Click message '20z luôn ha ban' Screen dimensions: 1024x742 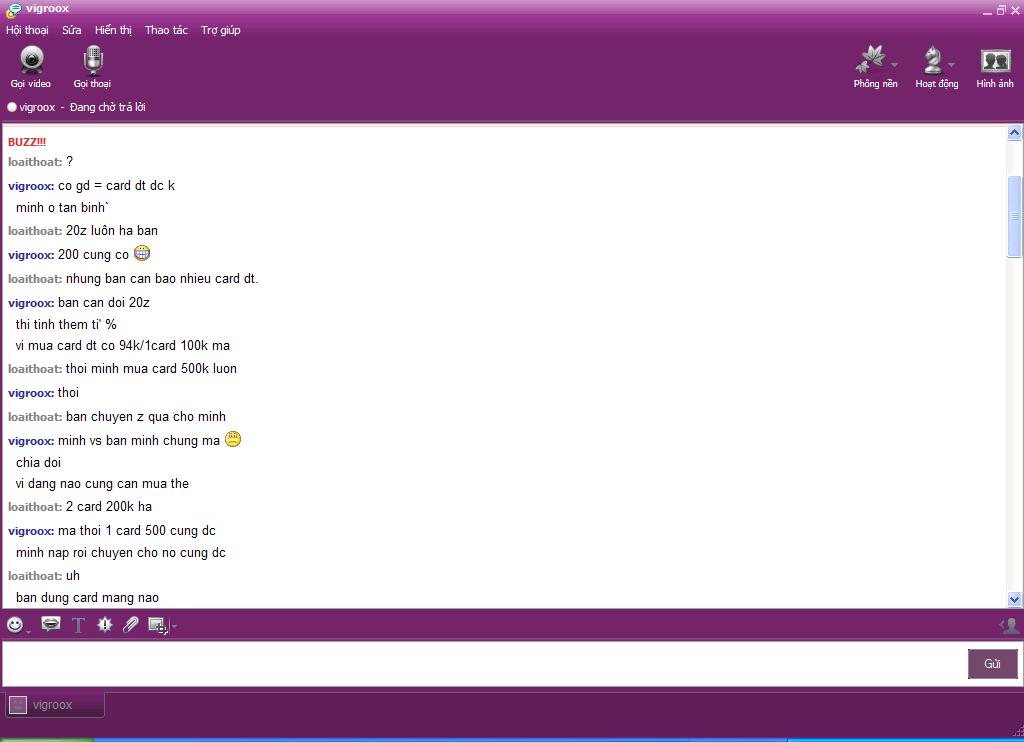pos(112,231)
